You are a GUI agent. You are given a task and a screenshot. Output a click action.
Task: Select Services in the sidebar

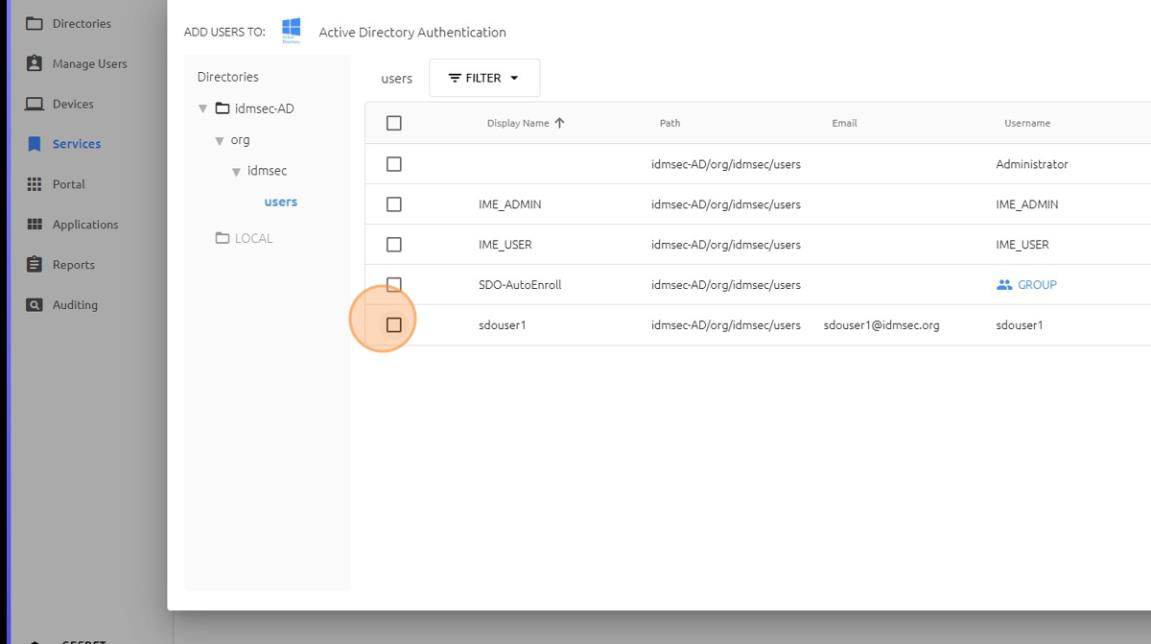coord(76,144)
